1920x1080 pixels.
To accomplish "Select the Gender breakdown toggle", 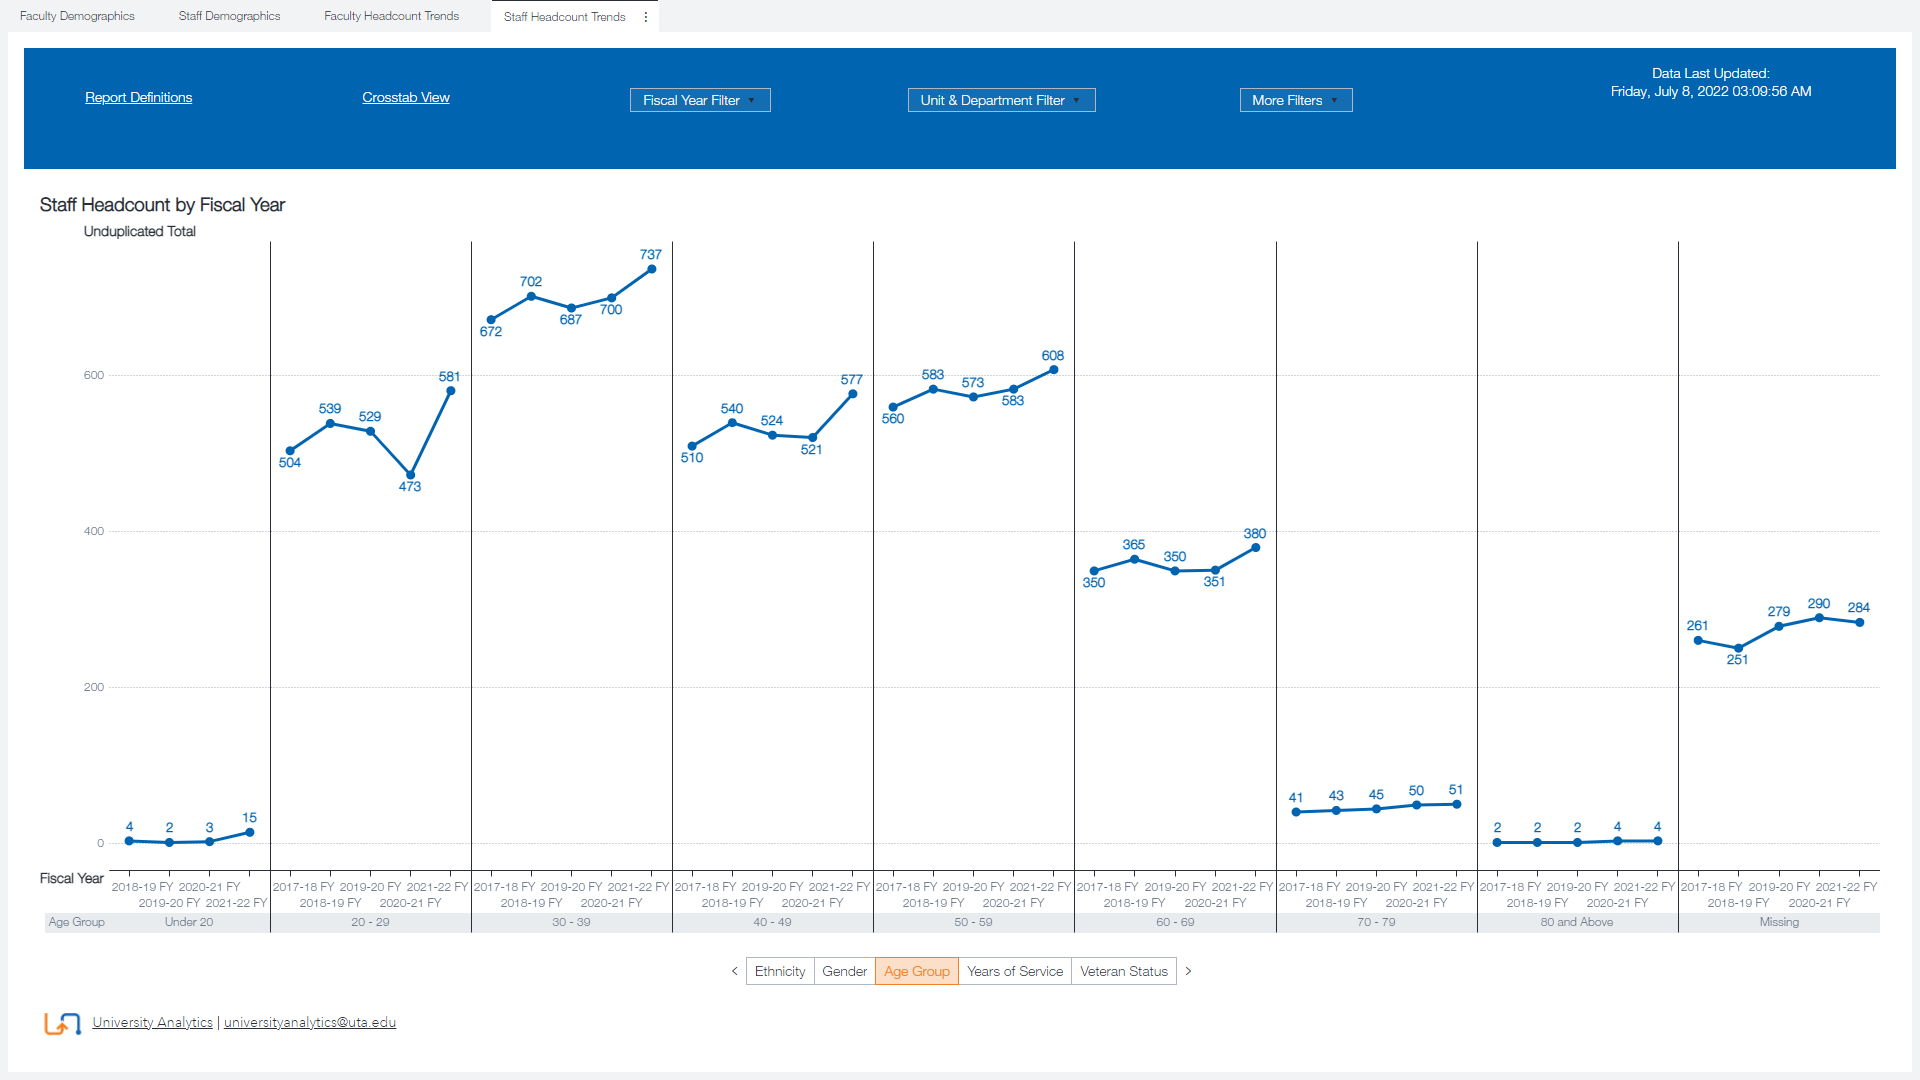I will pyautogui.click(x=844, y=971).
